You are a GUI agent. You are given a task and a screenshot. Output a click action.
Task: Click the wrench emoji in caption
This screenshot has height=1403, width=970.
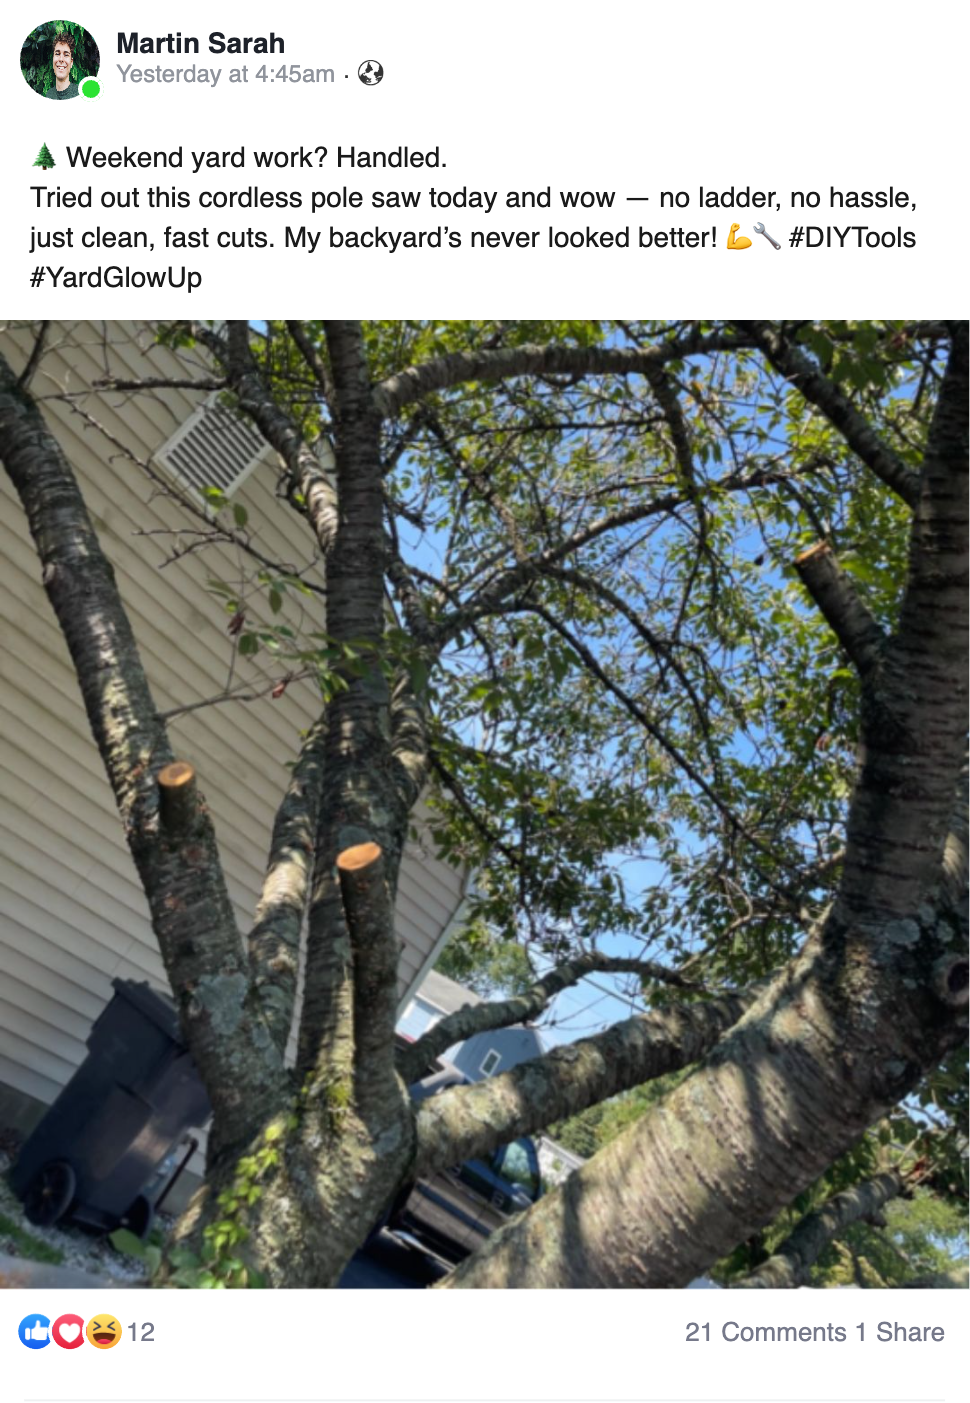pos(767,237)
